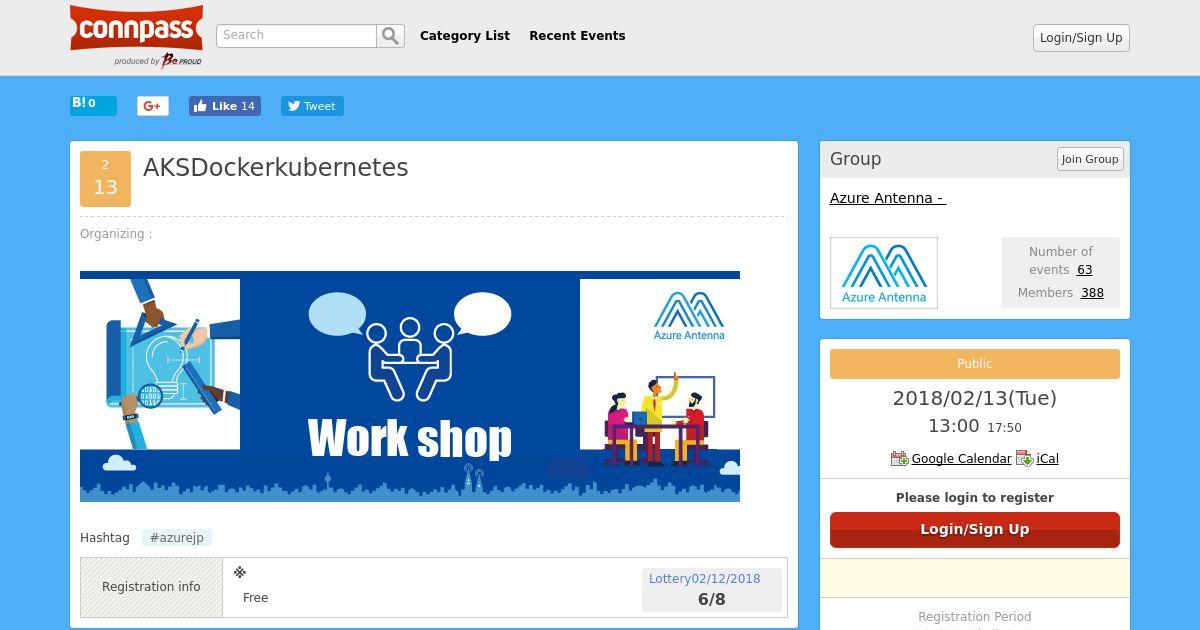The height and width of the screenshot is (630, 1200).
Task: Click the 2018/02/13(Tue) date text
Action: 975,398
